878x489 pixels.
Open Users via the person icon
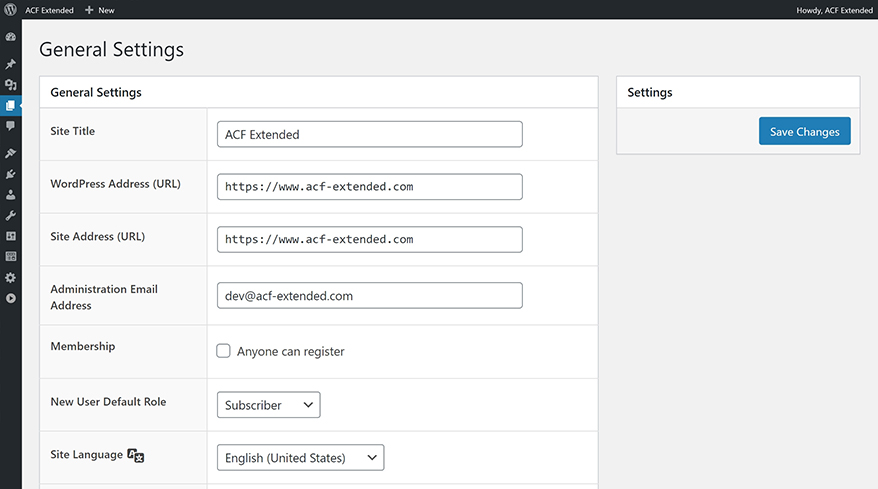10,195
